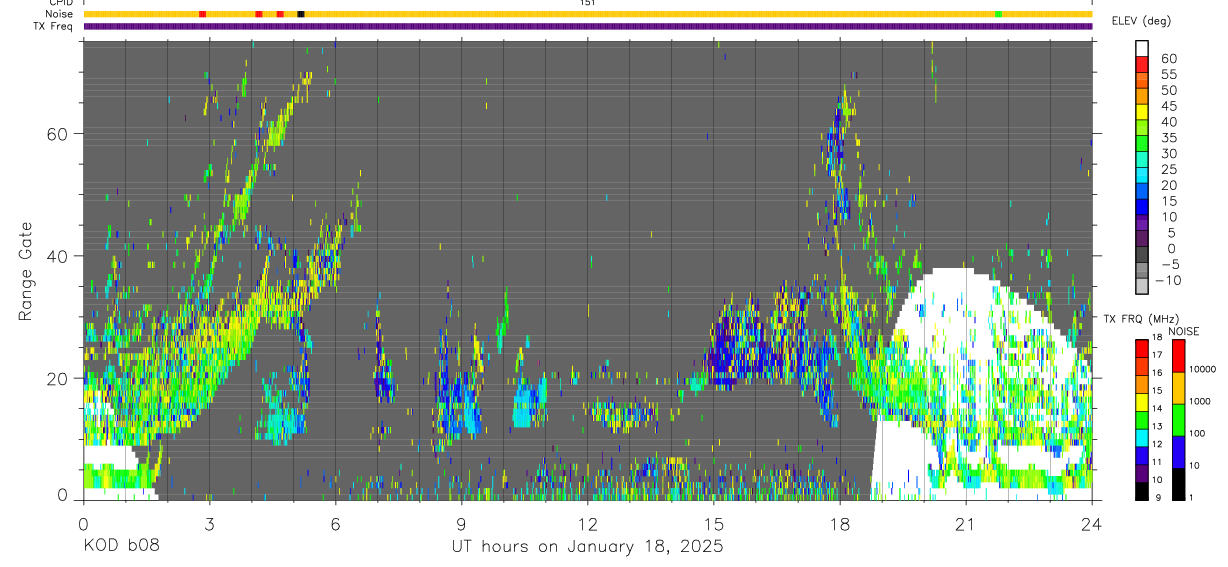
Task: Click the green marker on the Noise bar
Action: [998, 14]
